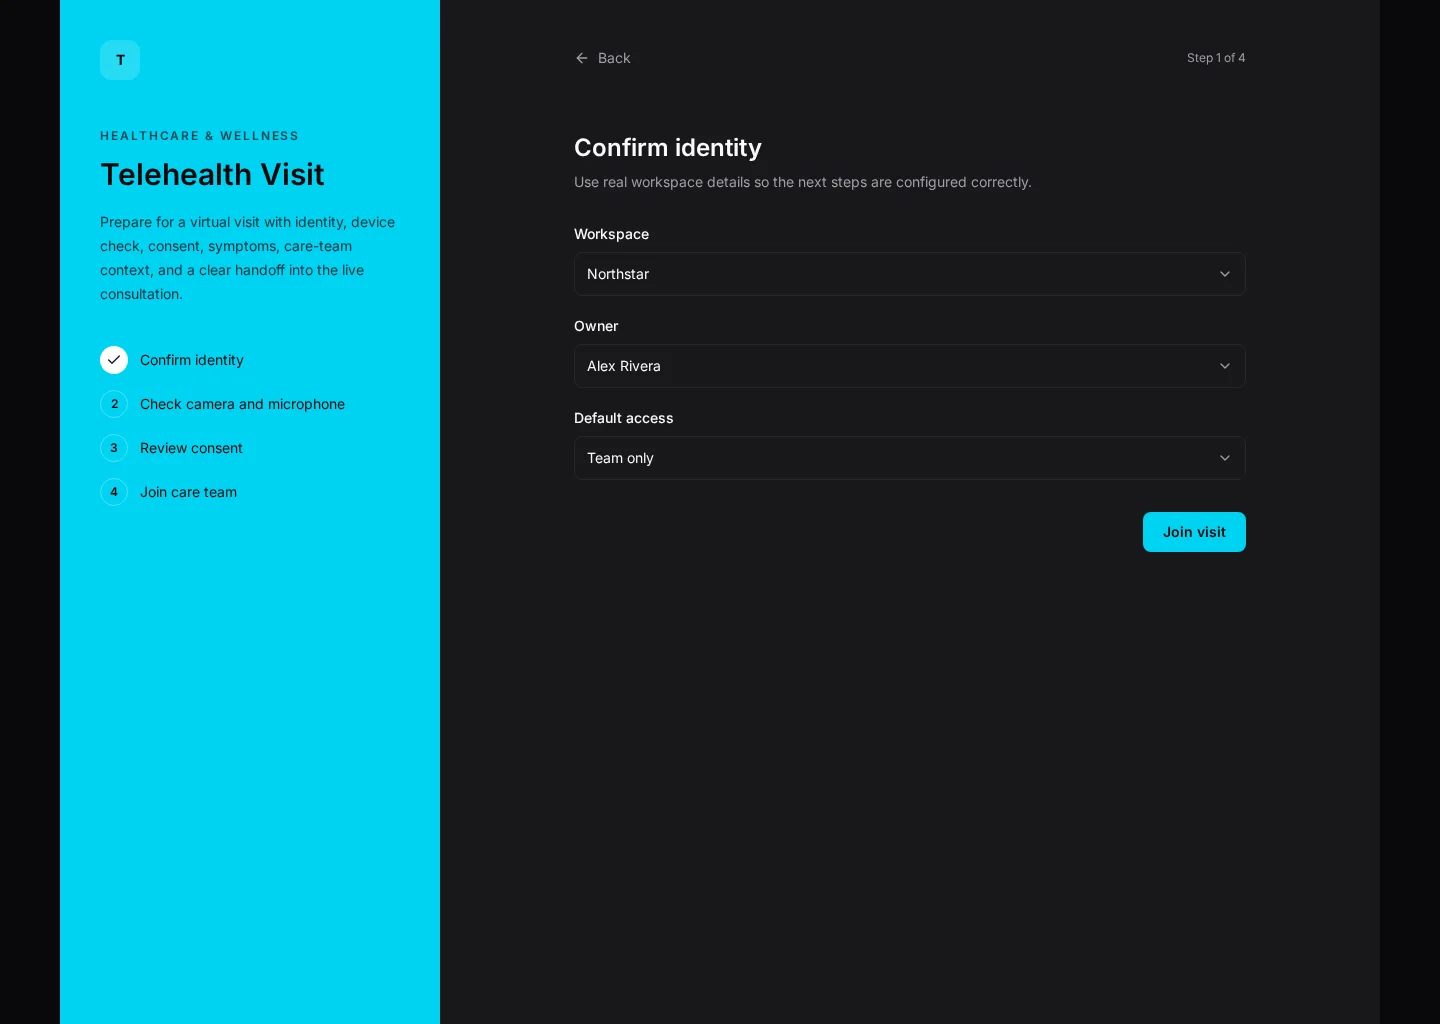Click step 2 number circle
This screenshot has height=1024, width=1440.
[x=114, y=404]
